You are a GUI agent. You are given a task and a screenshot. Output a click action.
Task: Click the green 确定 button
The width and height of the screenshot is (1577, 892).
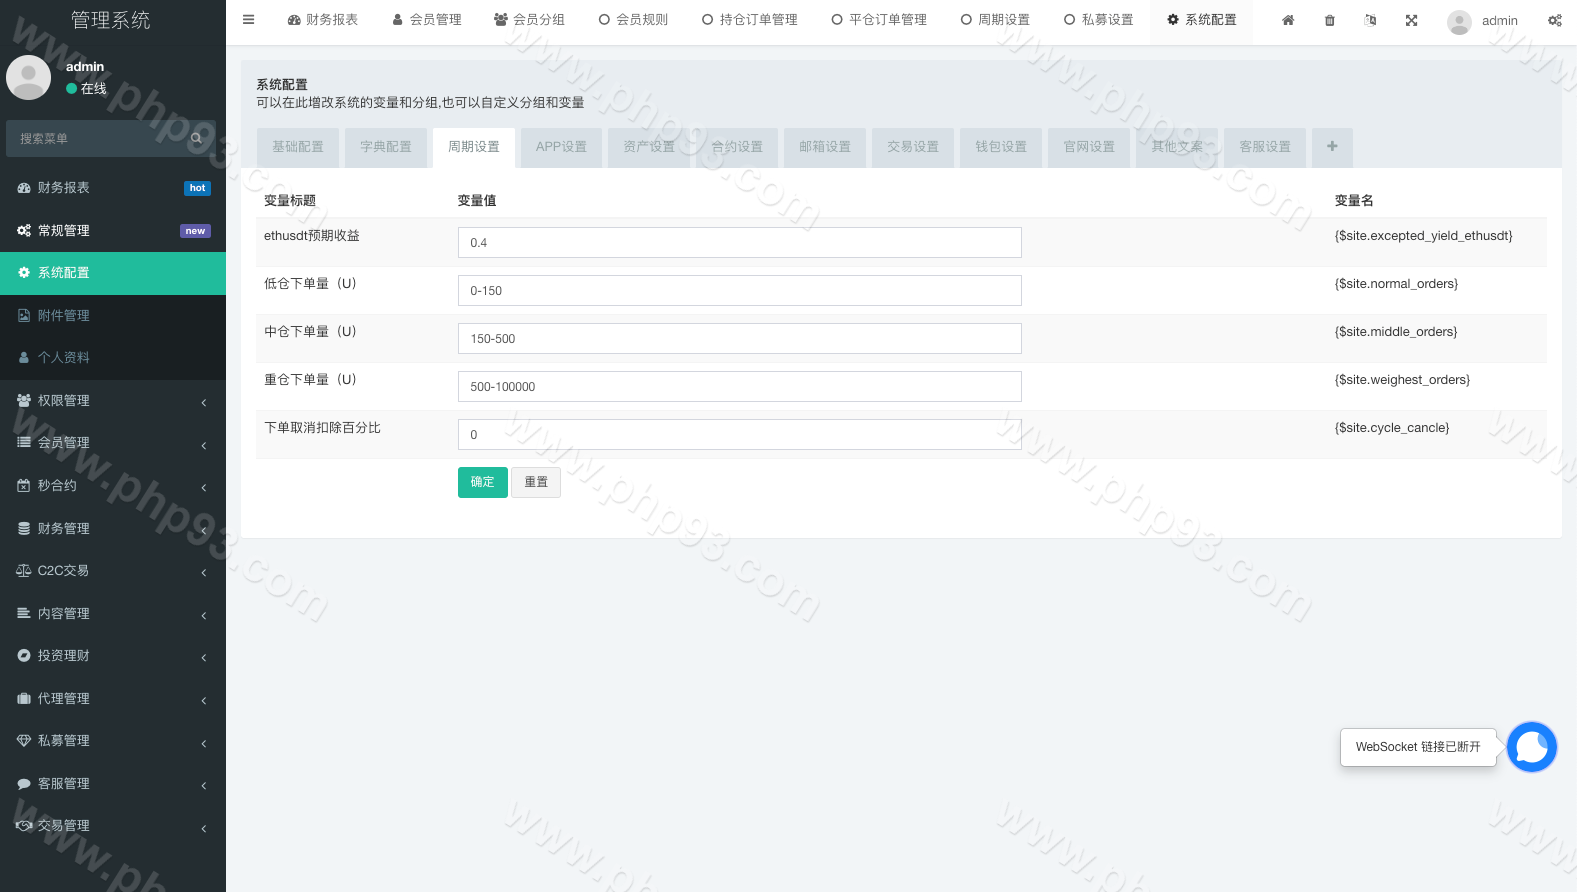[x=482, y=482]
